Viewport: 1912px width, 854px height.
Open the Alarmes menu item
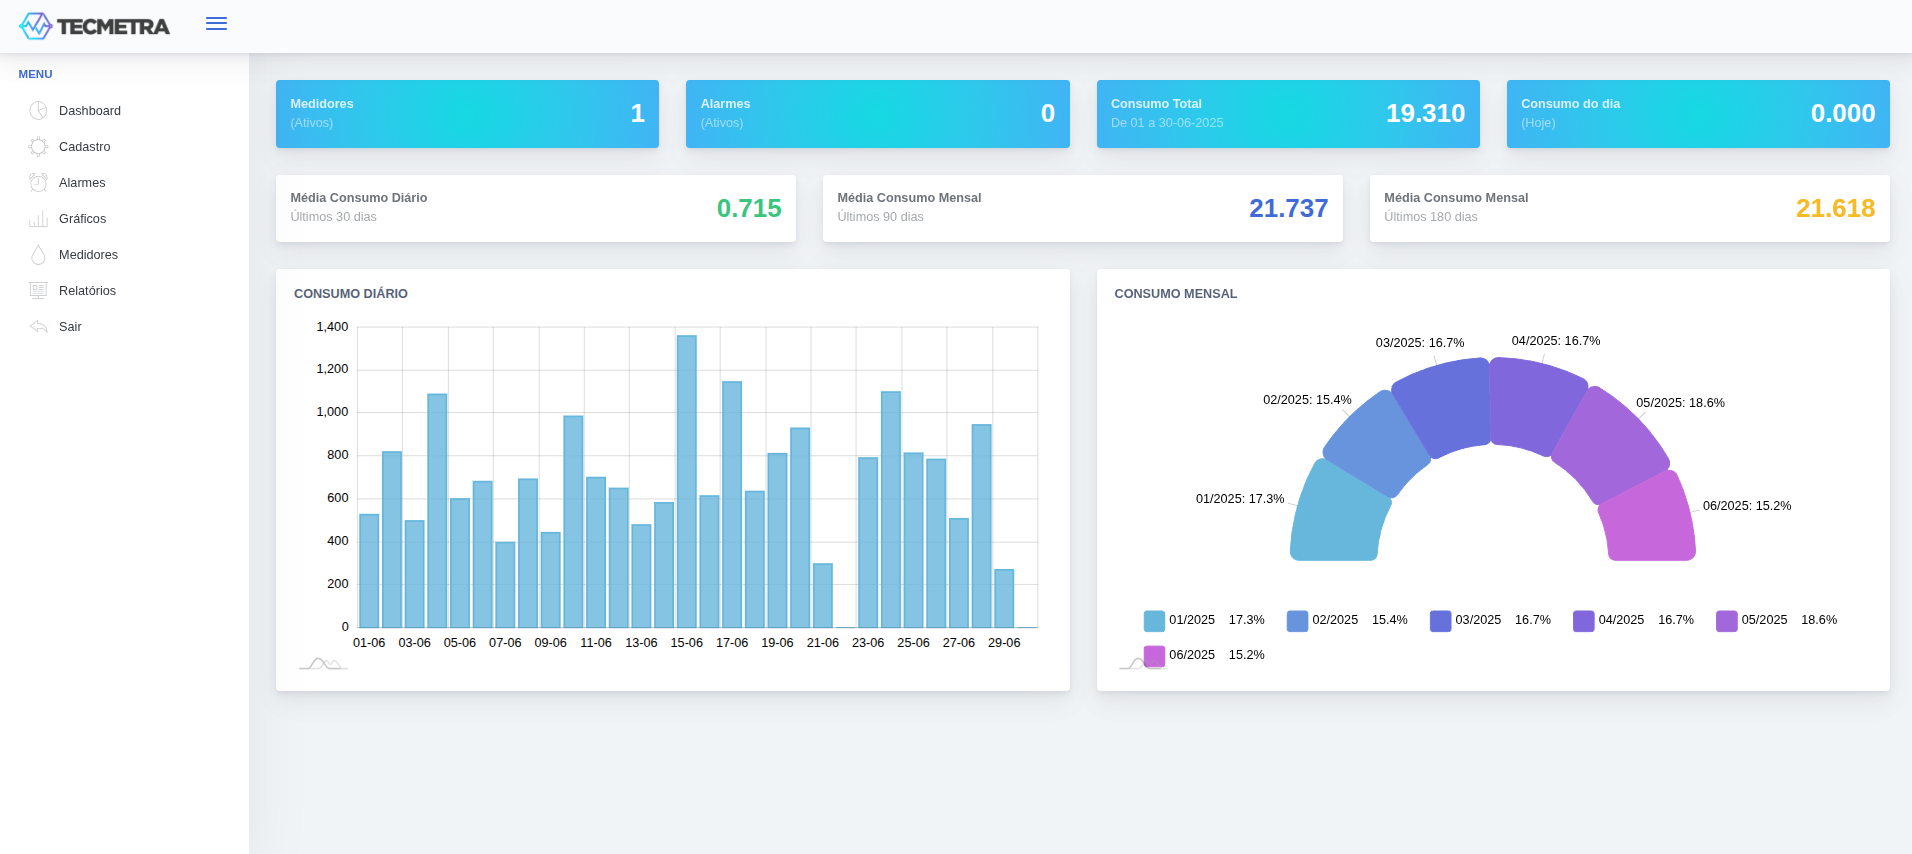[x=82, y=183]
